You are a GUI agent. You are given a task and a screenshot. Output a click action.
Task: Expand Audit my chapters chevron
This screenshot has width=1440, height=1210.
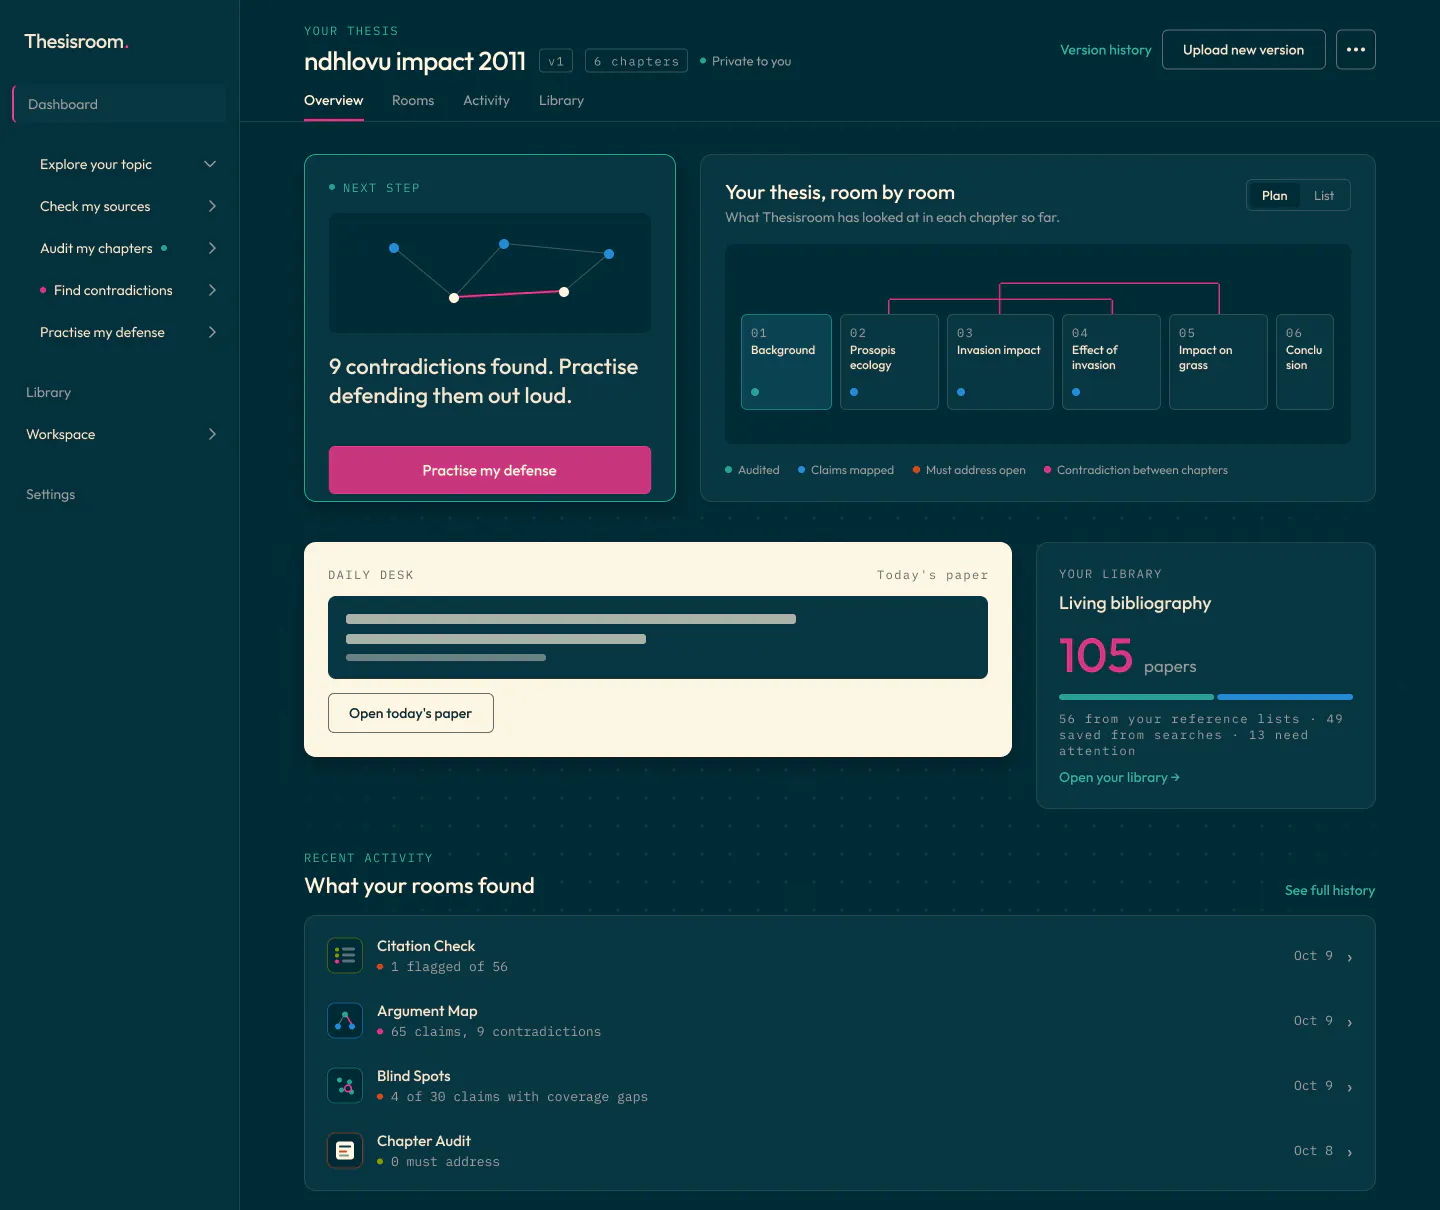pyautogui.click(x=212, y=248)
